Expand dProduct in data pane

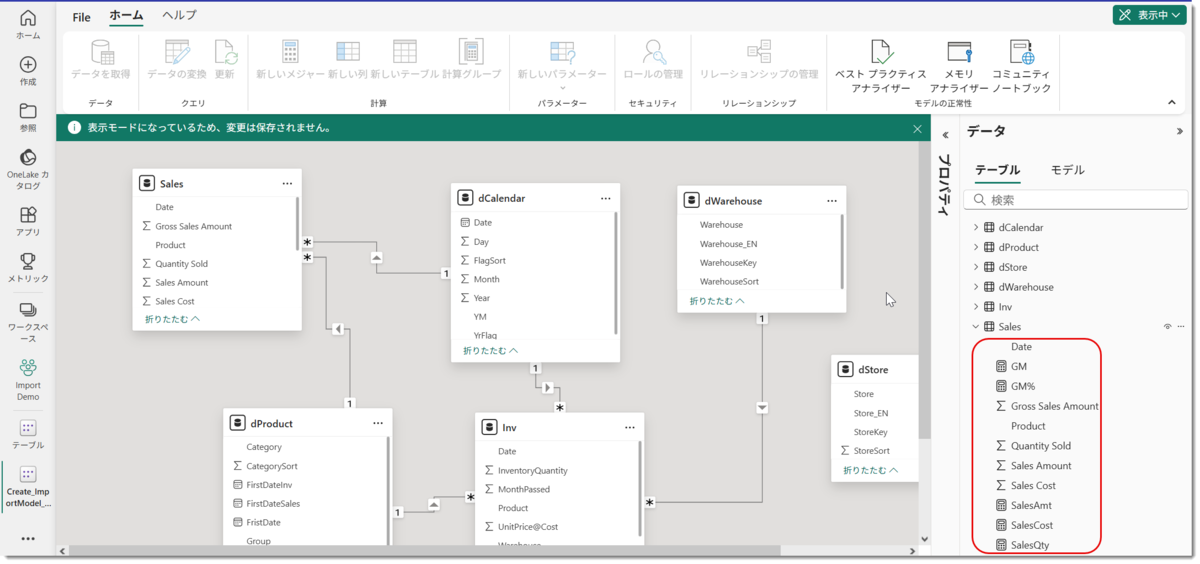[x=976, y=248]
